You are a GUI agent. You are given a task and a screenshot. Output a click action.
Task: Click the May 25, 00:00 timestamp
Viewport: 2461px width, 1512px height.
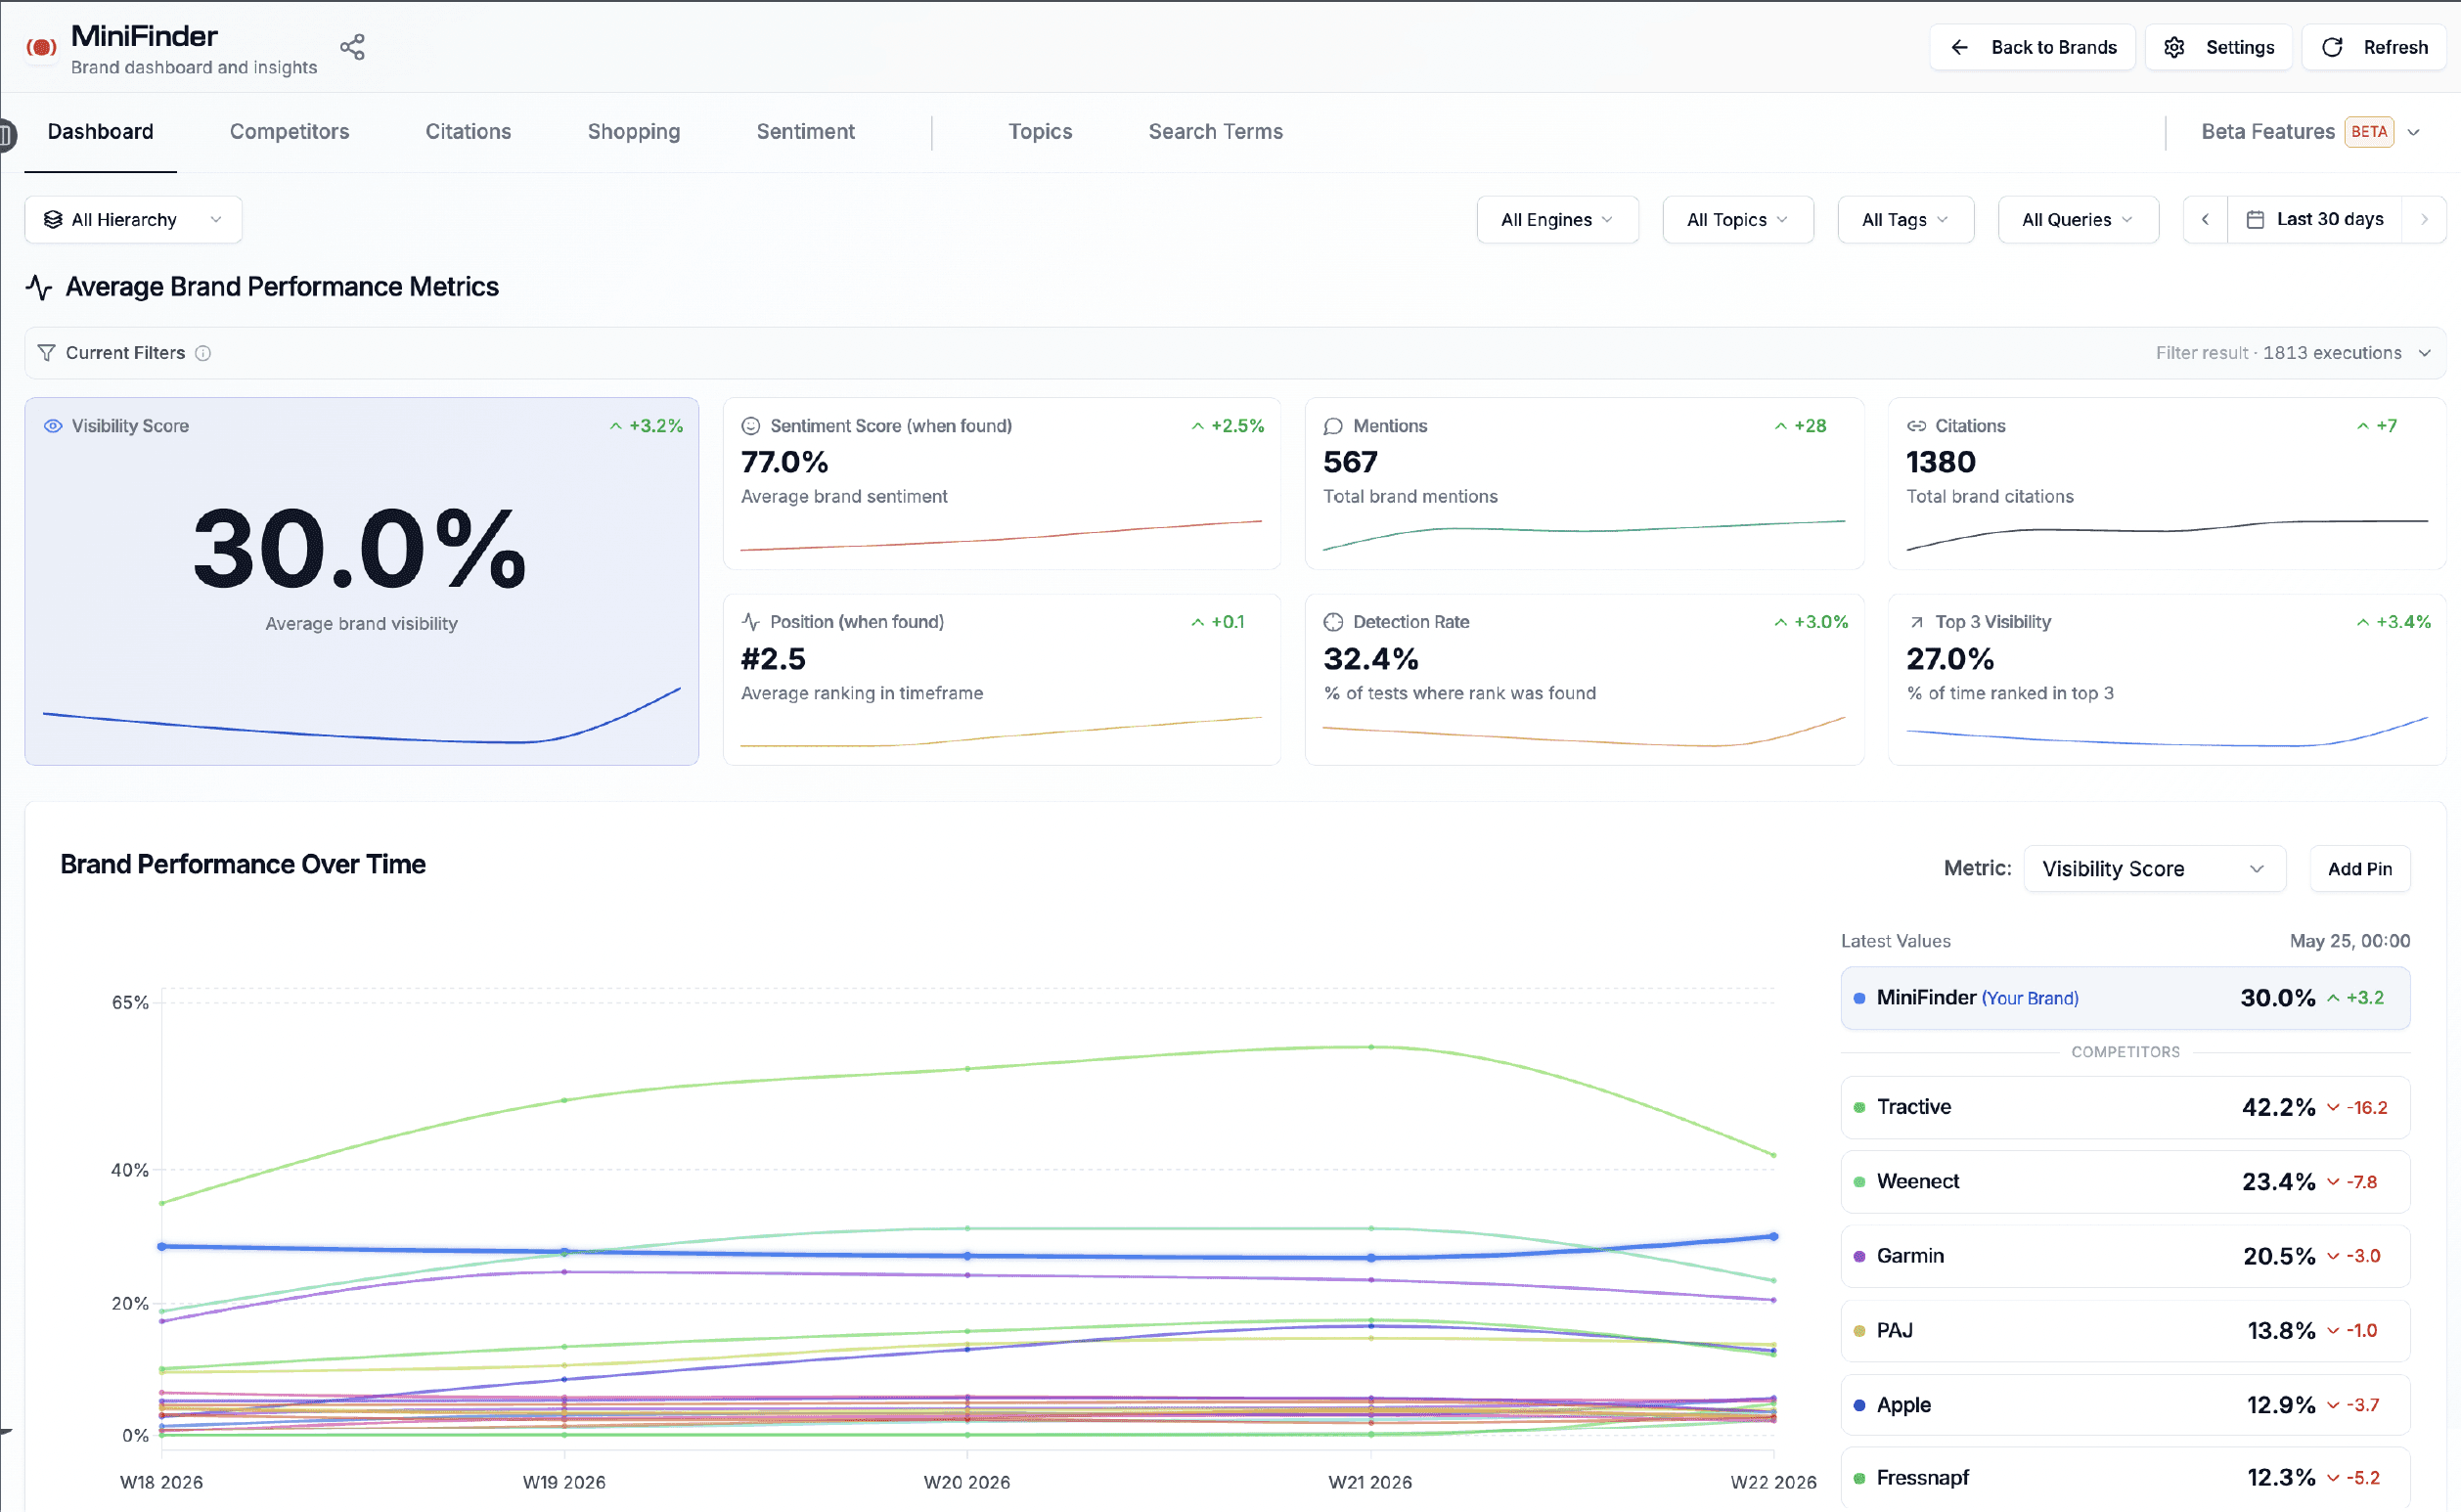pos(2349,941)
